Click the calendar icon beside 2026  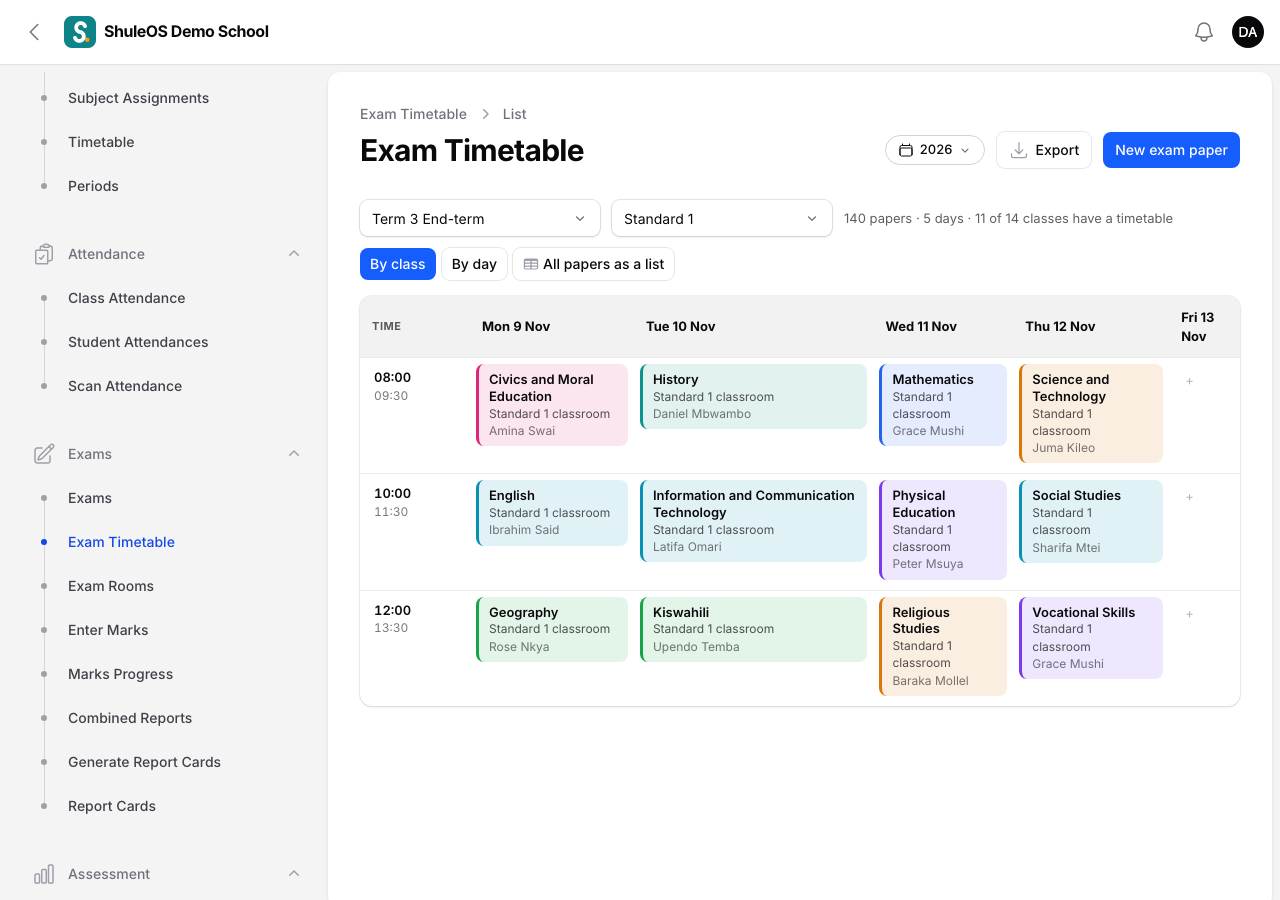coord(906,150)
